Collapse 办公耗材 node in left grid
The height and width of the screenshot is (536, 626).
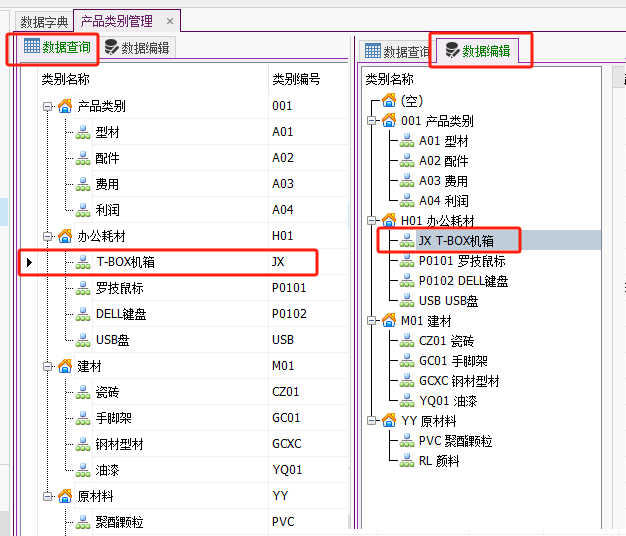(x=48, y=237)
